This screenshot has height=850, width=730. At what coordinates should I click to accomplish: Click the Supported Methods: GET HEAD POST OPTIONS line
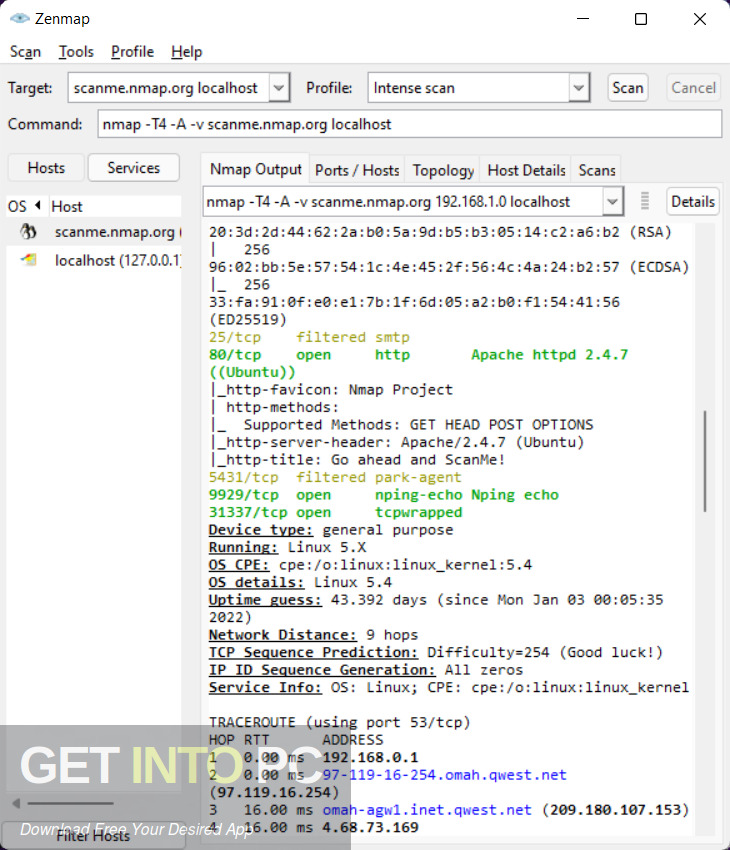click(401, 424)
